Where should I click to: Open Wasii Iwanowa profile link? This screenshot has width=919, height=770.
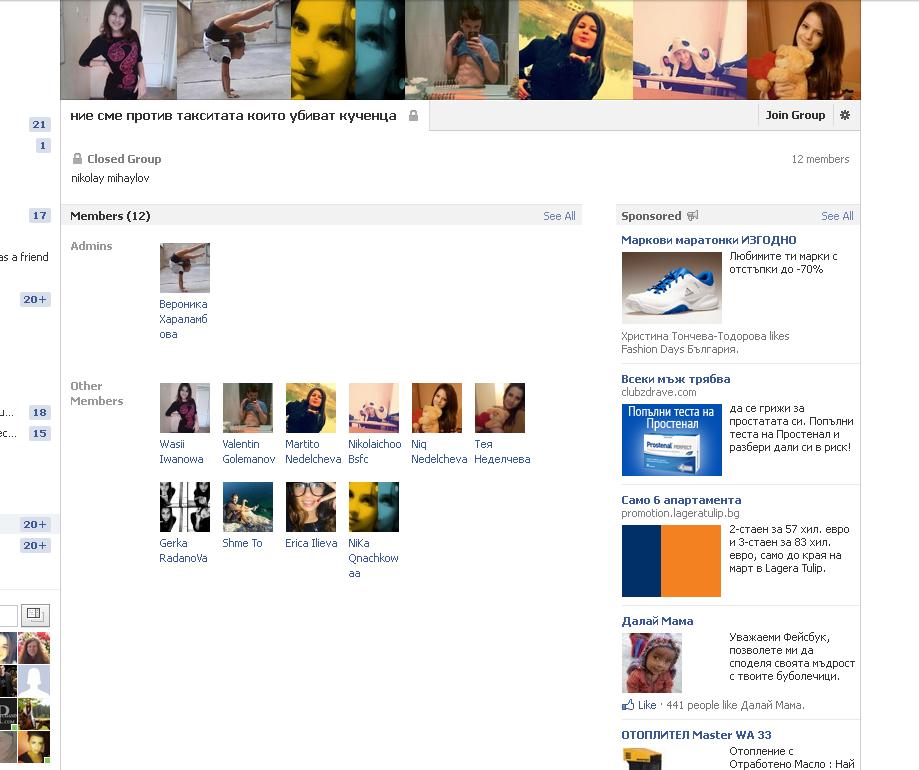tap(181, 452)
